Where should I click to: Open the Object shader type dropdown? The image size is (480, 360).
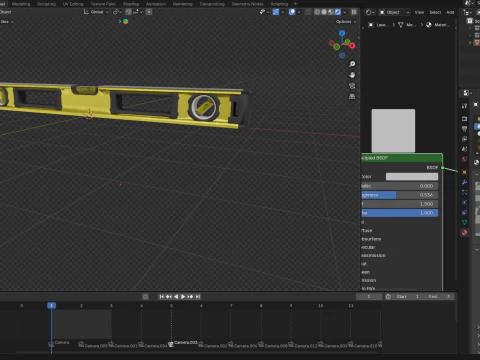[x=394, y=12]
